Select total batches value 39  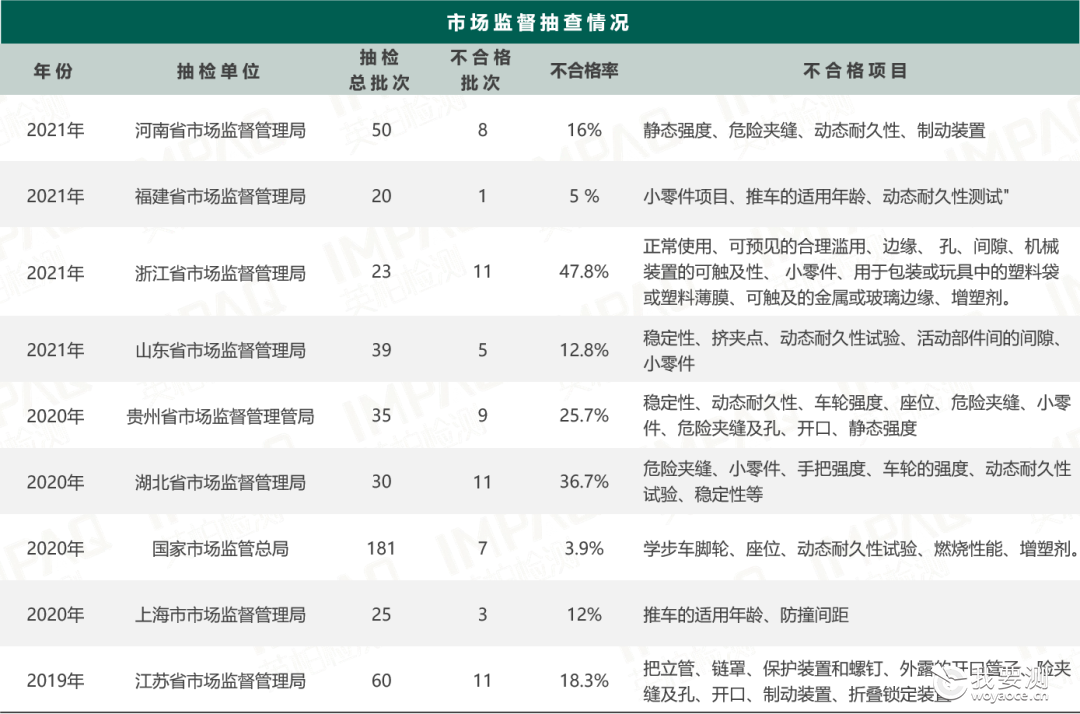(x=382, y=350)
